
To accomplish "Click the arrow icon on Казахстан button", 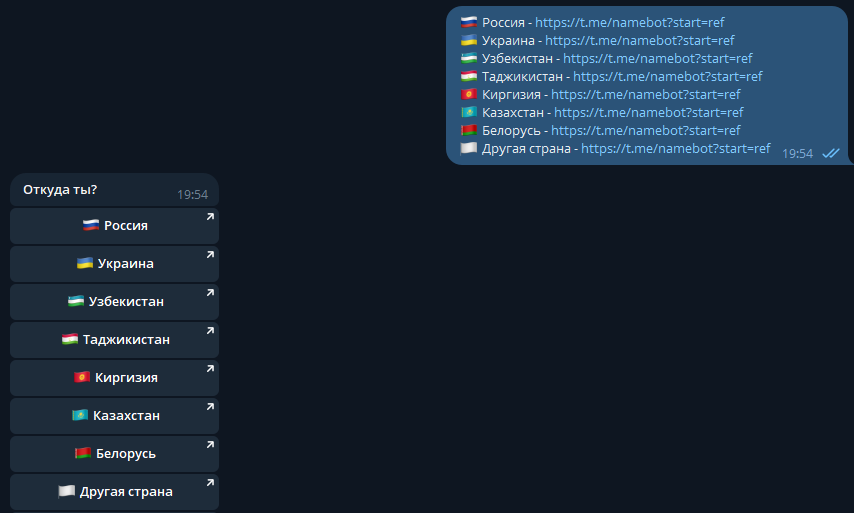I will click(210, 407).
